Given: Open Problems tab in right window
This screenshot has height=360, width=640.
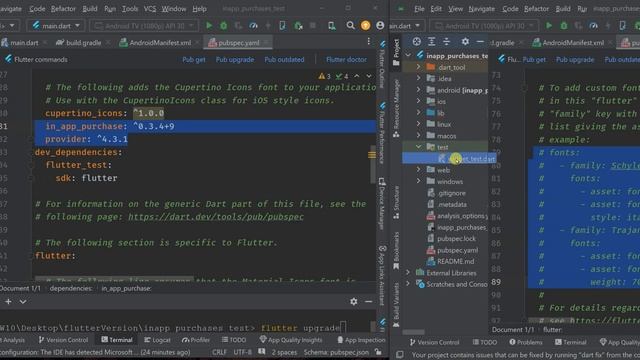Looking at the screenshot, I should click(x=527, y=342).
